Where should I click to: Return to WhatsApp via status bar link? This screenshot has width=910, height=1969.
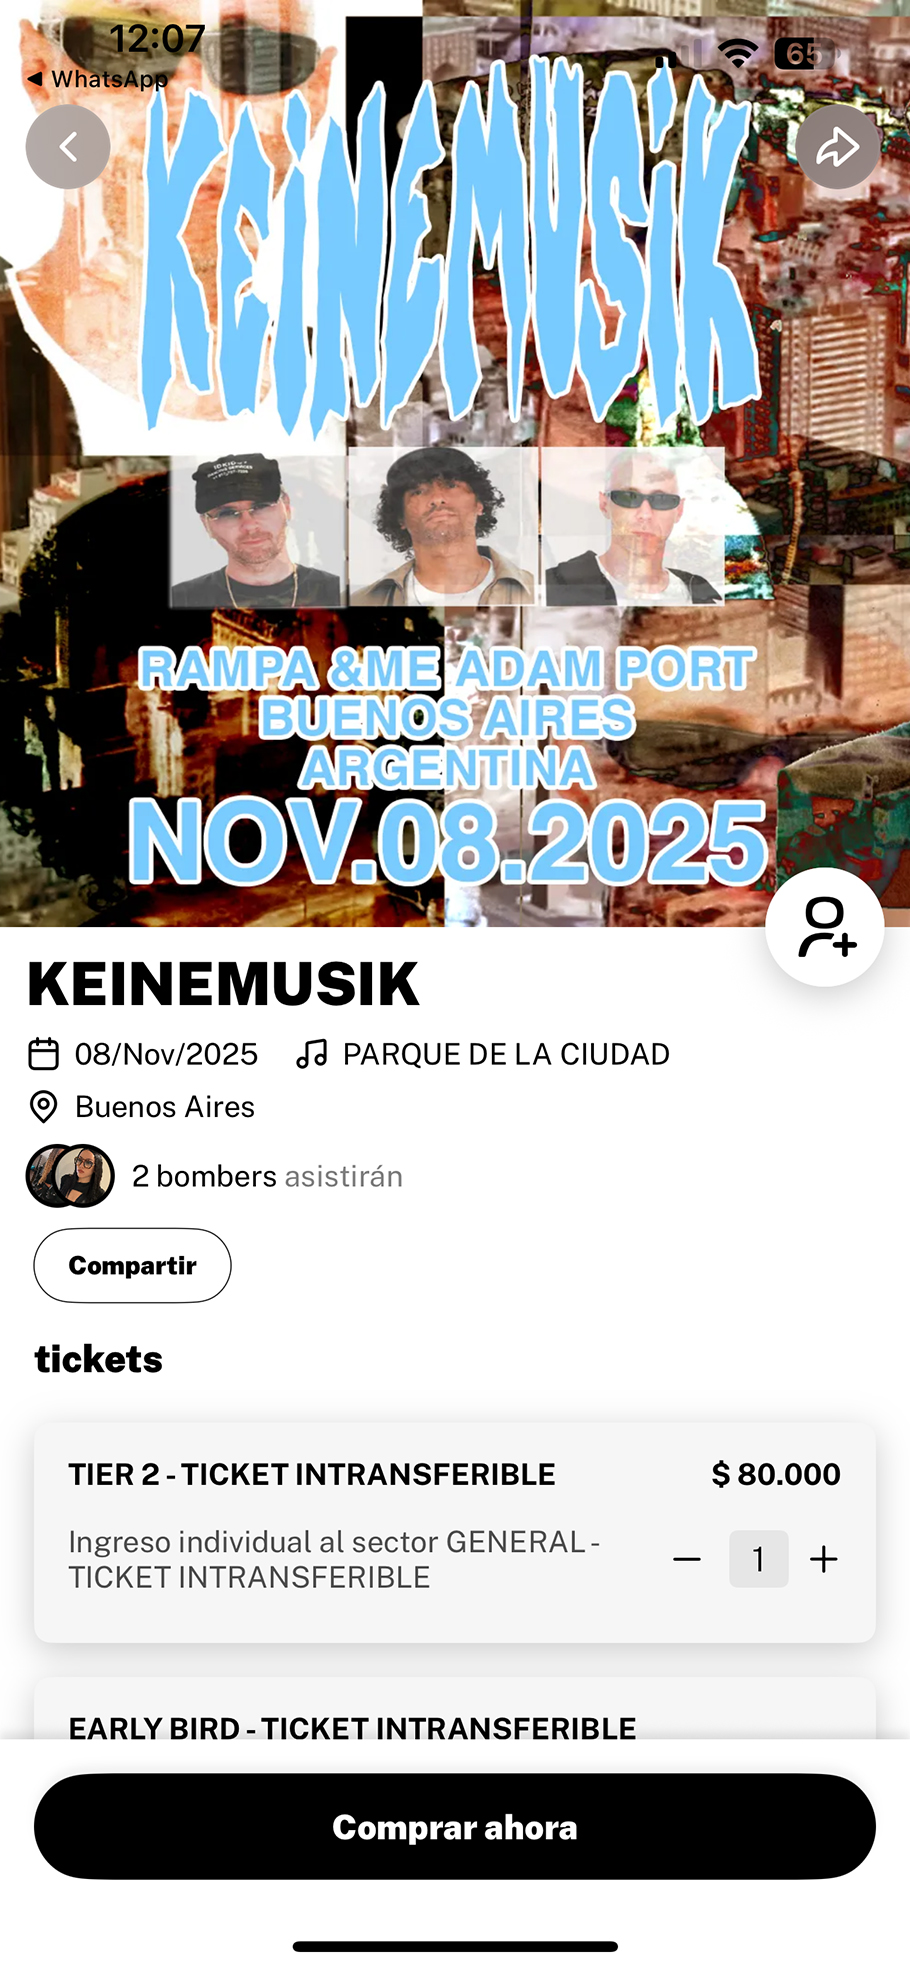point(98,79)
